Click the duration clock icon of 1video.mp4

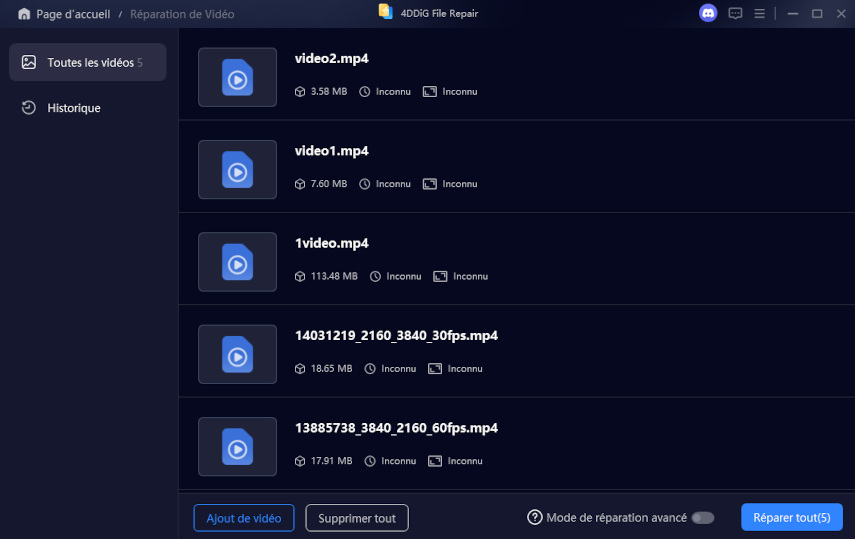[x=375, y=277]
